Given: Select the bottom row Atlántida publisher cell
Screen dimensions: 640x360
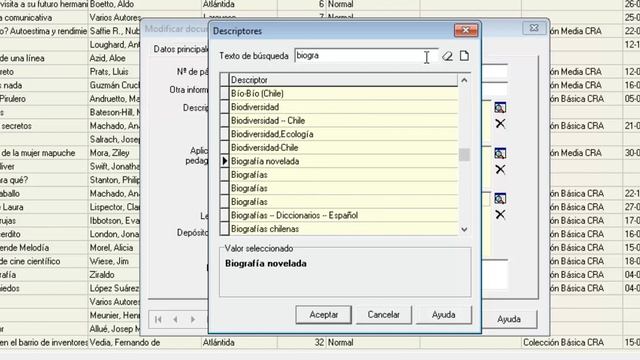Looking at the screenshot, I should pos(240,342).
